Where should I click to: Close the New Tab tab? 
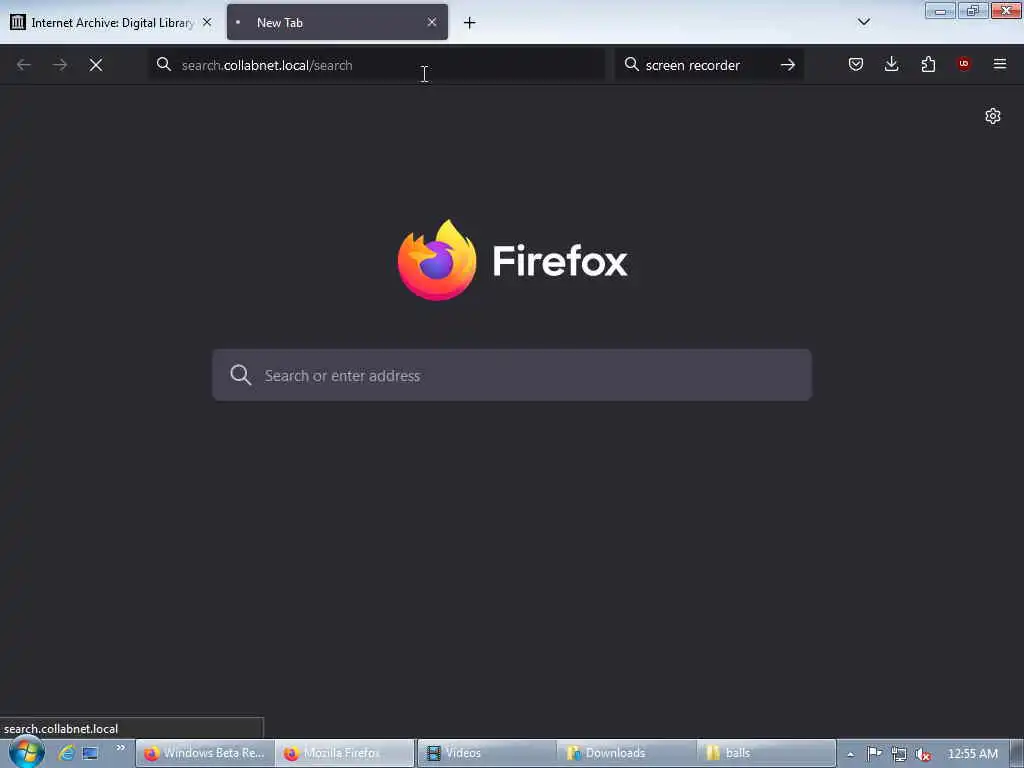click(x=432, y=22)
